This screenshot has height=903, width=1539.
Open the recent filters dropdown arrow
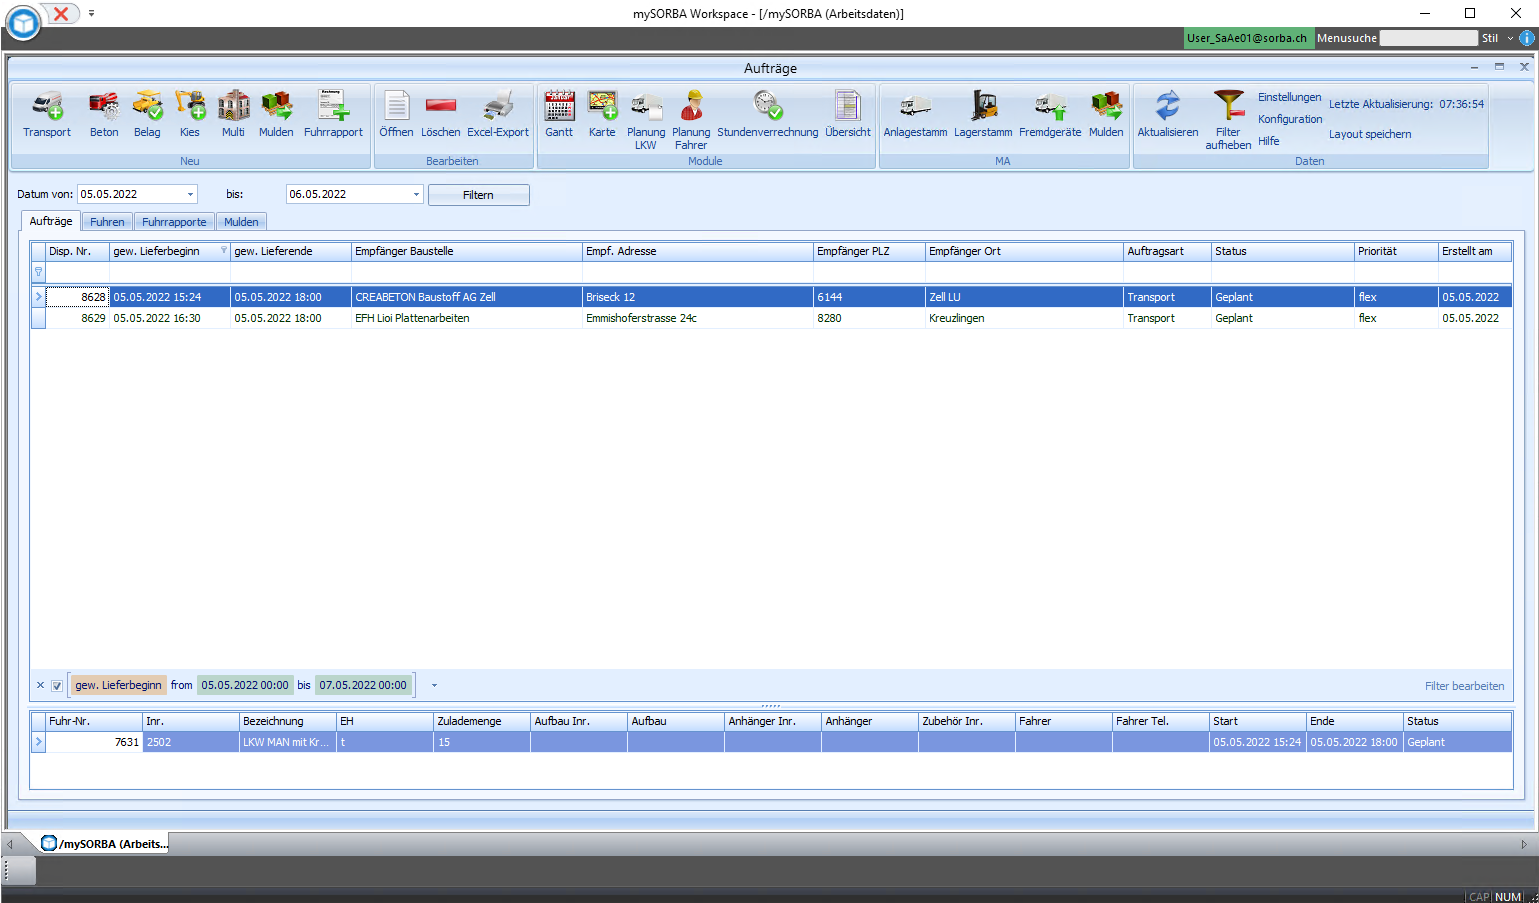(434, 686)
